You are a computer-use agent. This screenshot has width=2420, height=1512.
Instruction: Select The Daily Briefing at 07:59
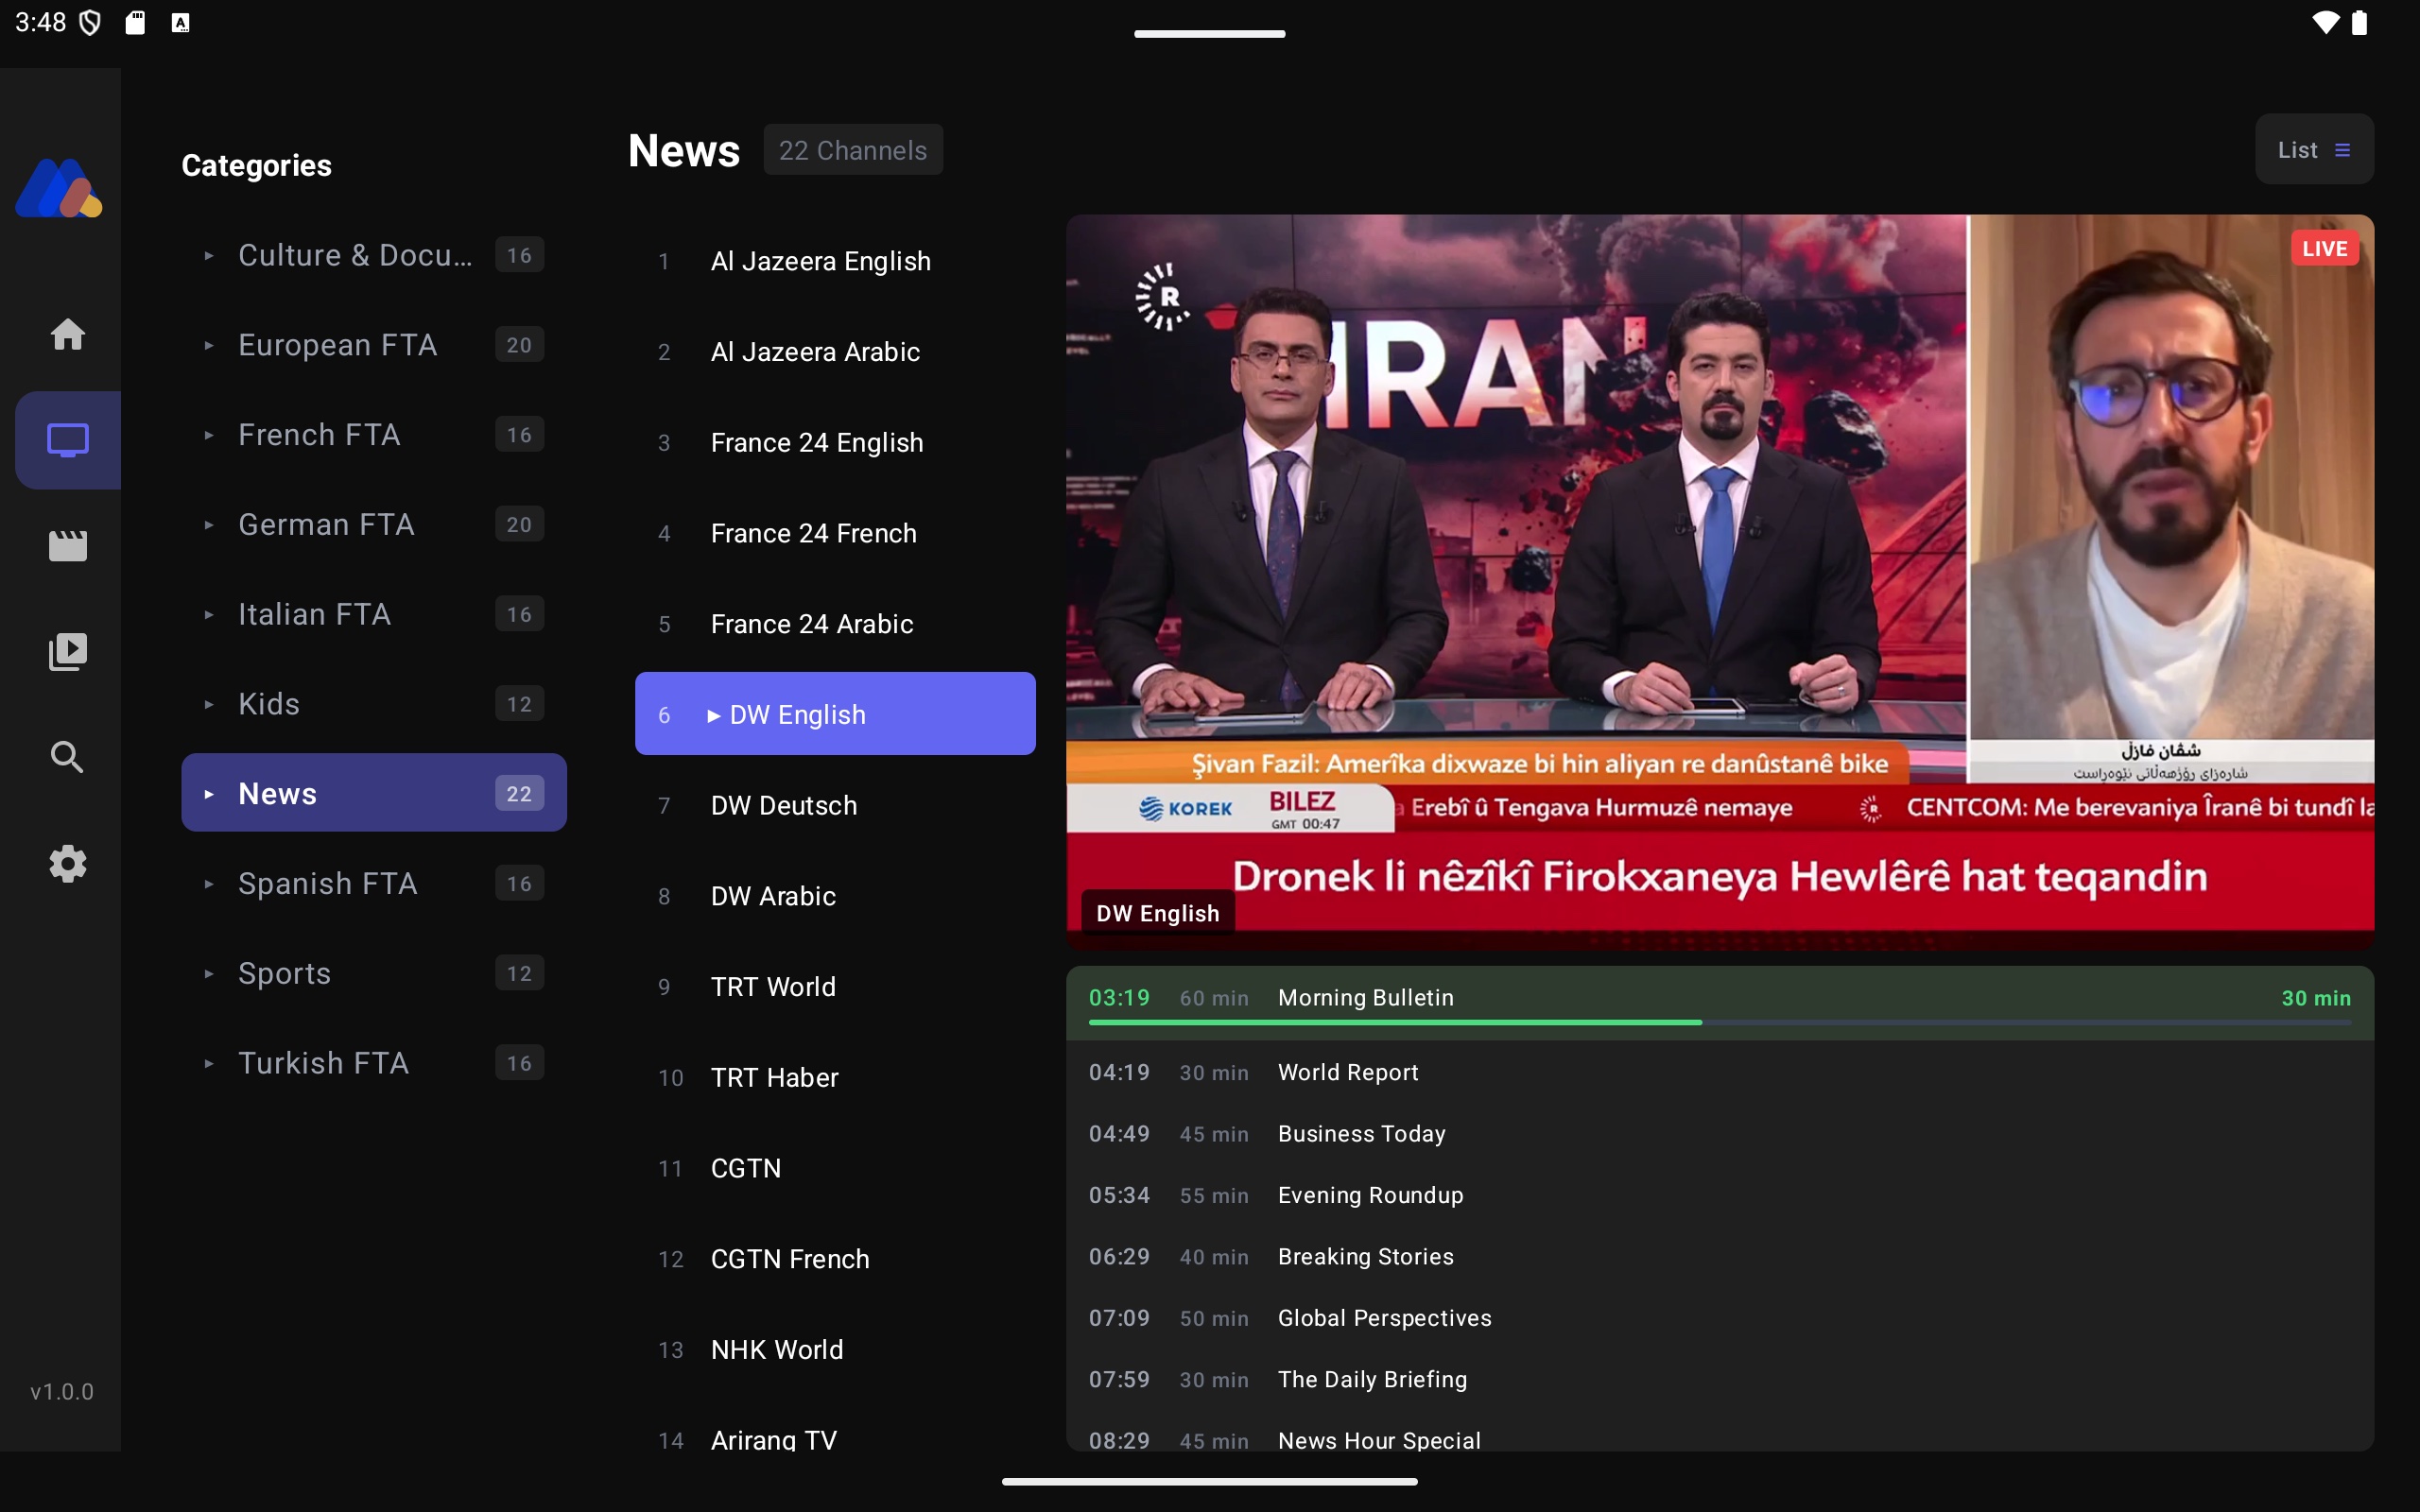coord(1719,1380)
